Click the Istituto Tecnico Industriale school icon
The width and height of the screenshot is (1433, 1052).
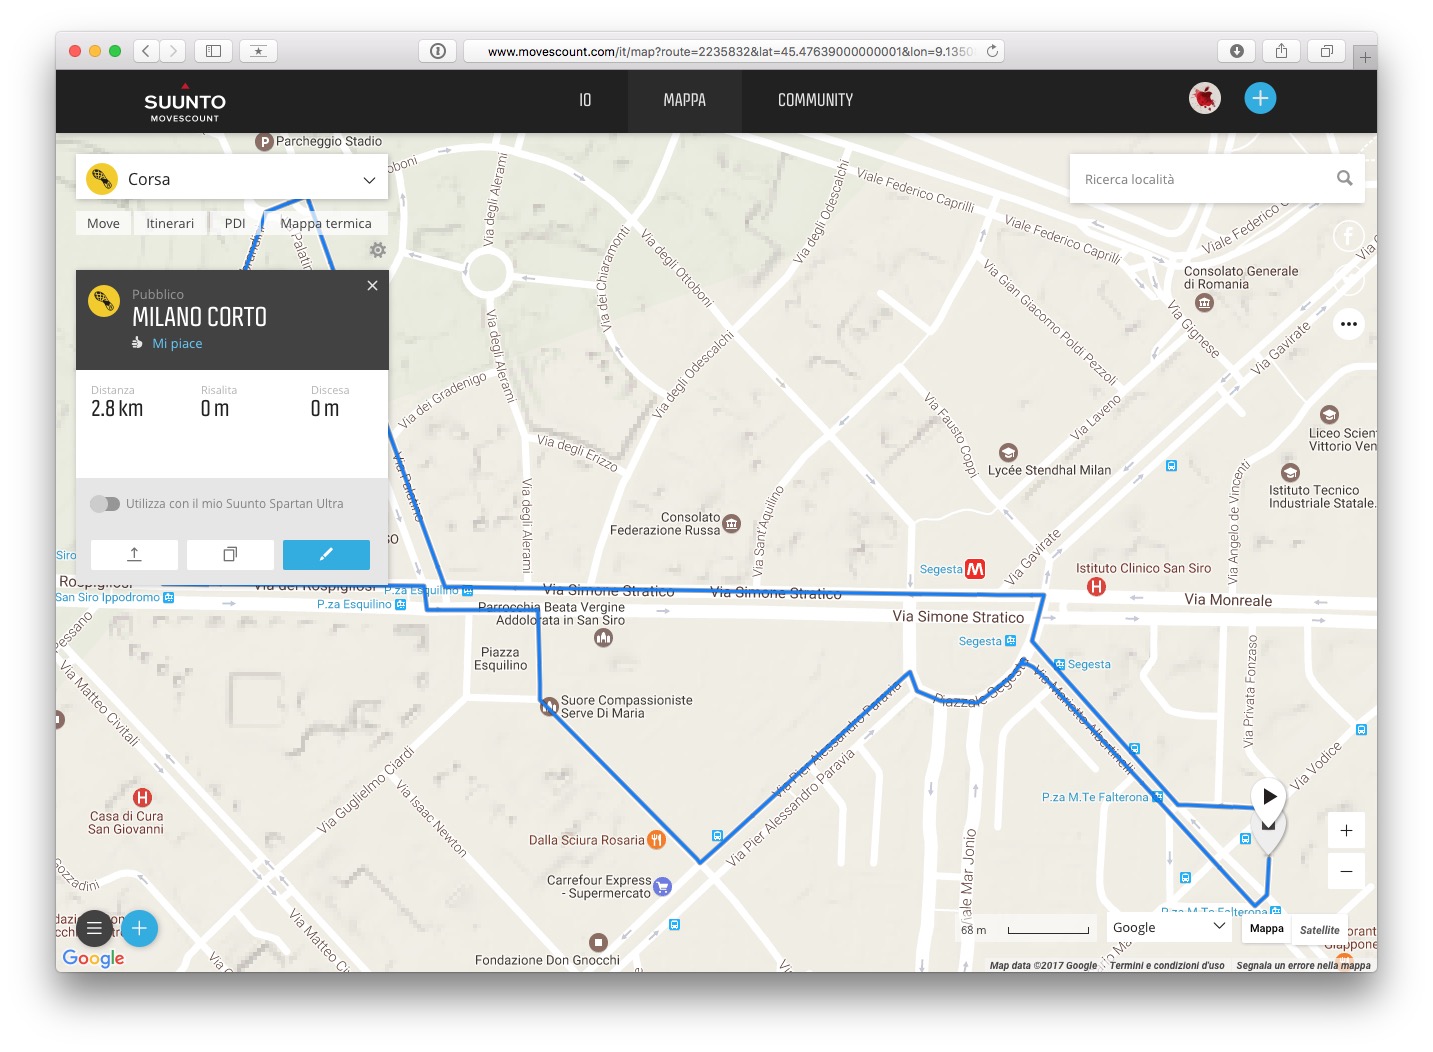(x=1291, y=472)
